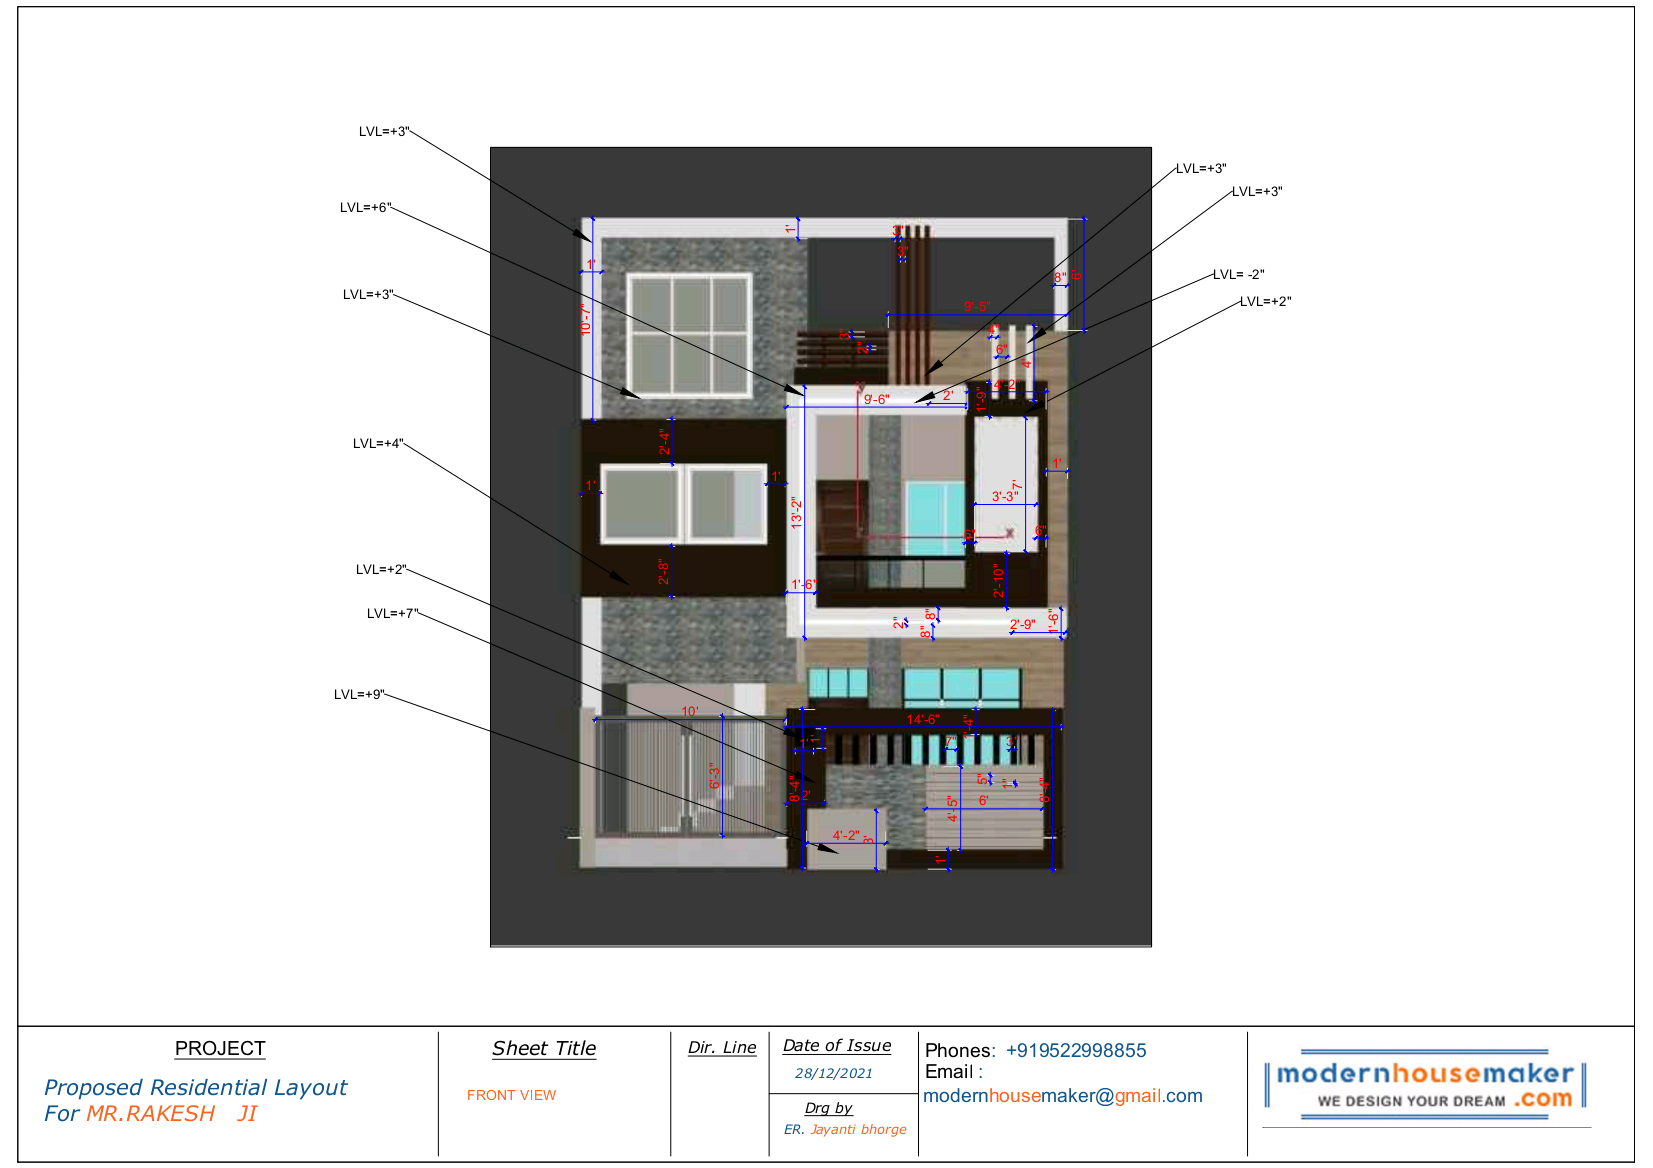Open the modernhousemaker@gmail.com email address
This screenshot has width=1653, height=1168.
point(1063,1096)
